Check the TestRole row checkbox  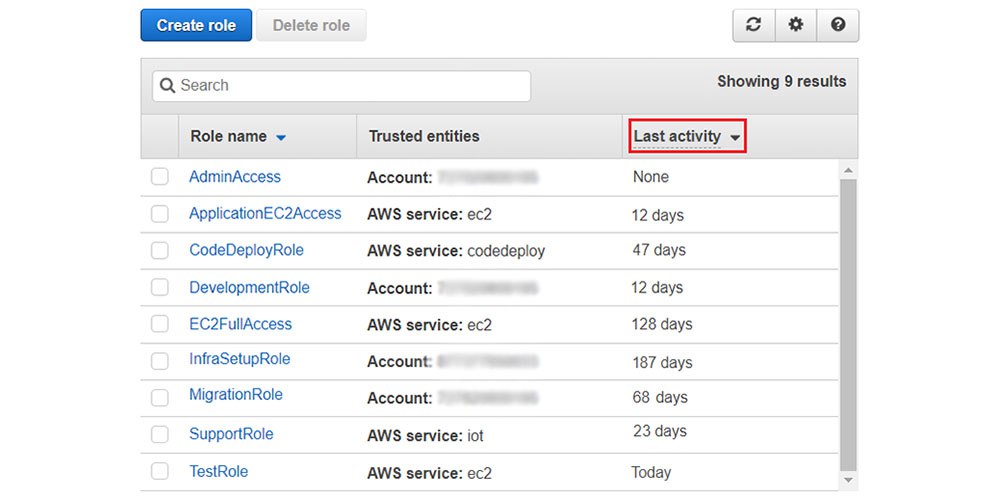coord(159,471)
